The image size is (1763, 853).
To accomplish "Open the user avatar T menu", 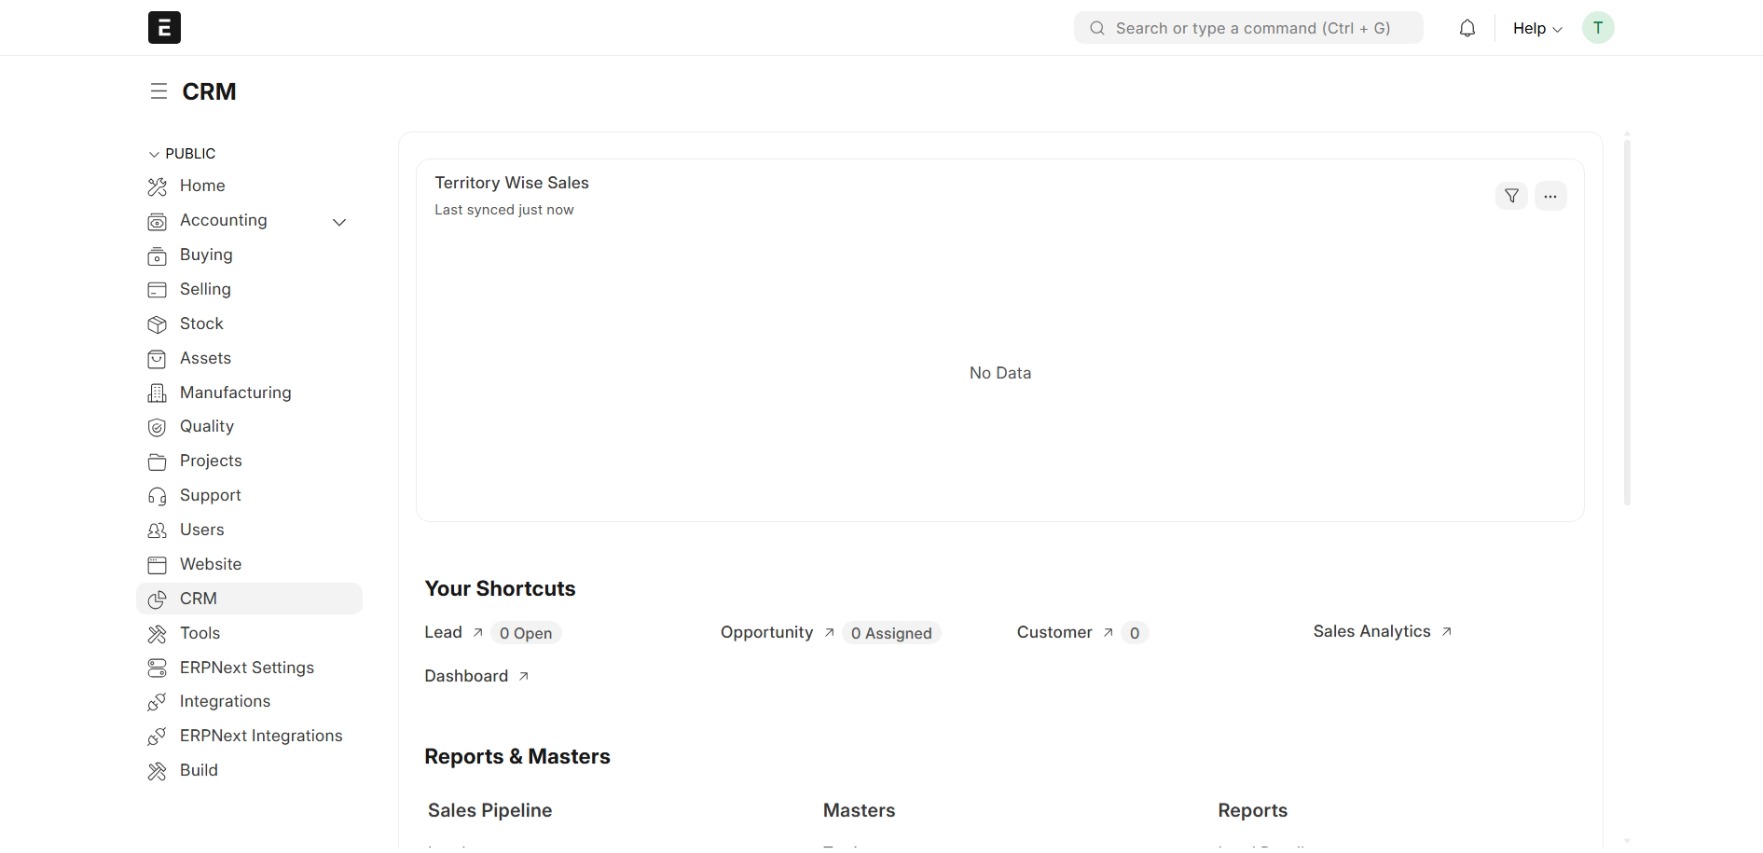I will 1598,28.
